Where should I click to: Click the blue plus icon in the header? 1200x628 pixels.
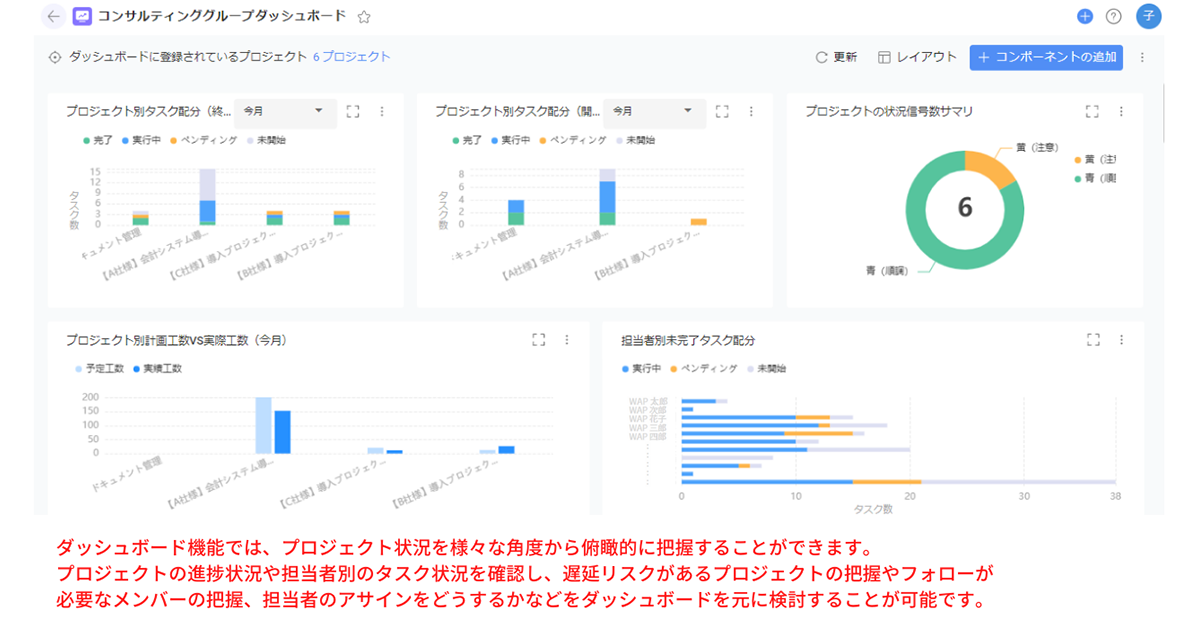click(x=1084, y=16)
